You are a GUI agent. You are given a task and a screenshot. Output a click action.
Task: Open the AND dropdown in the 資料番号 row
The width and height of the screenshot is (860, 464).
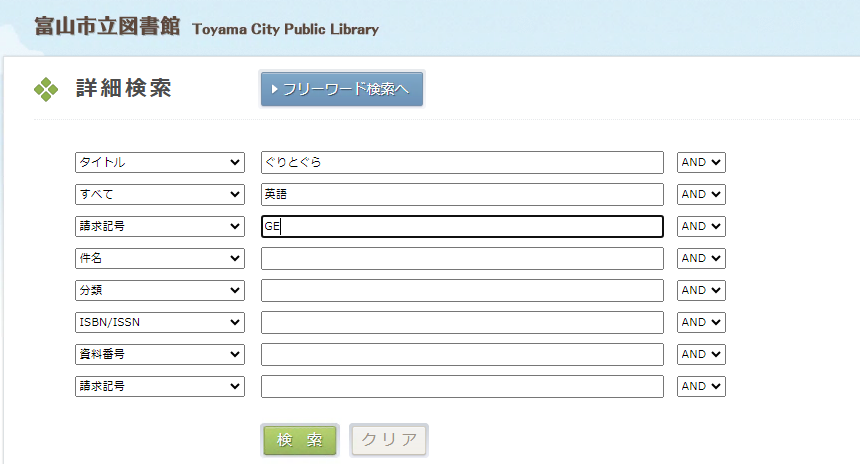(x=701, y=354)
